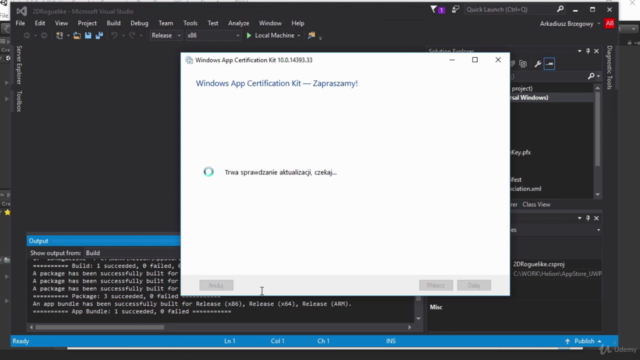Click the Quick Launch magnifier icon
This screenshot has width=640, height=360.
click(x=560, y=9)
